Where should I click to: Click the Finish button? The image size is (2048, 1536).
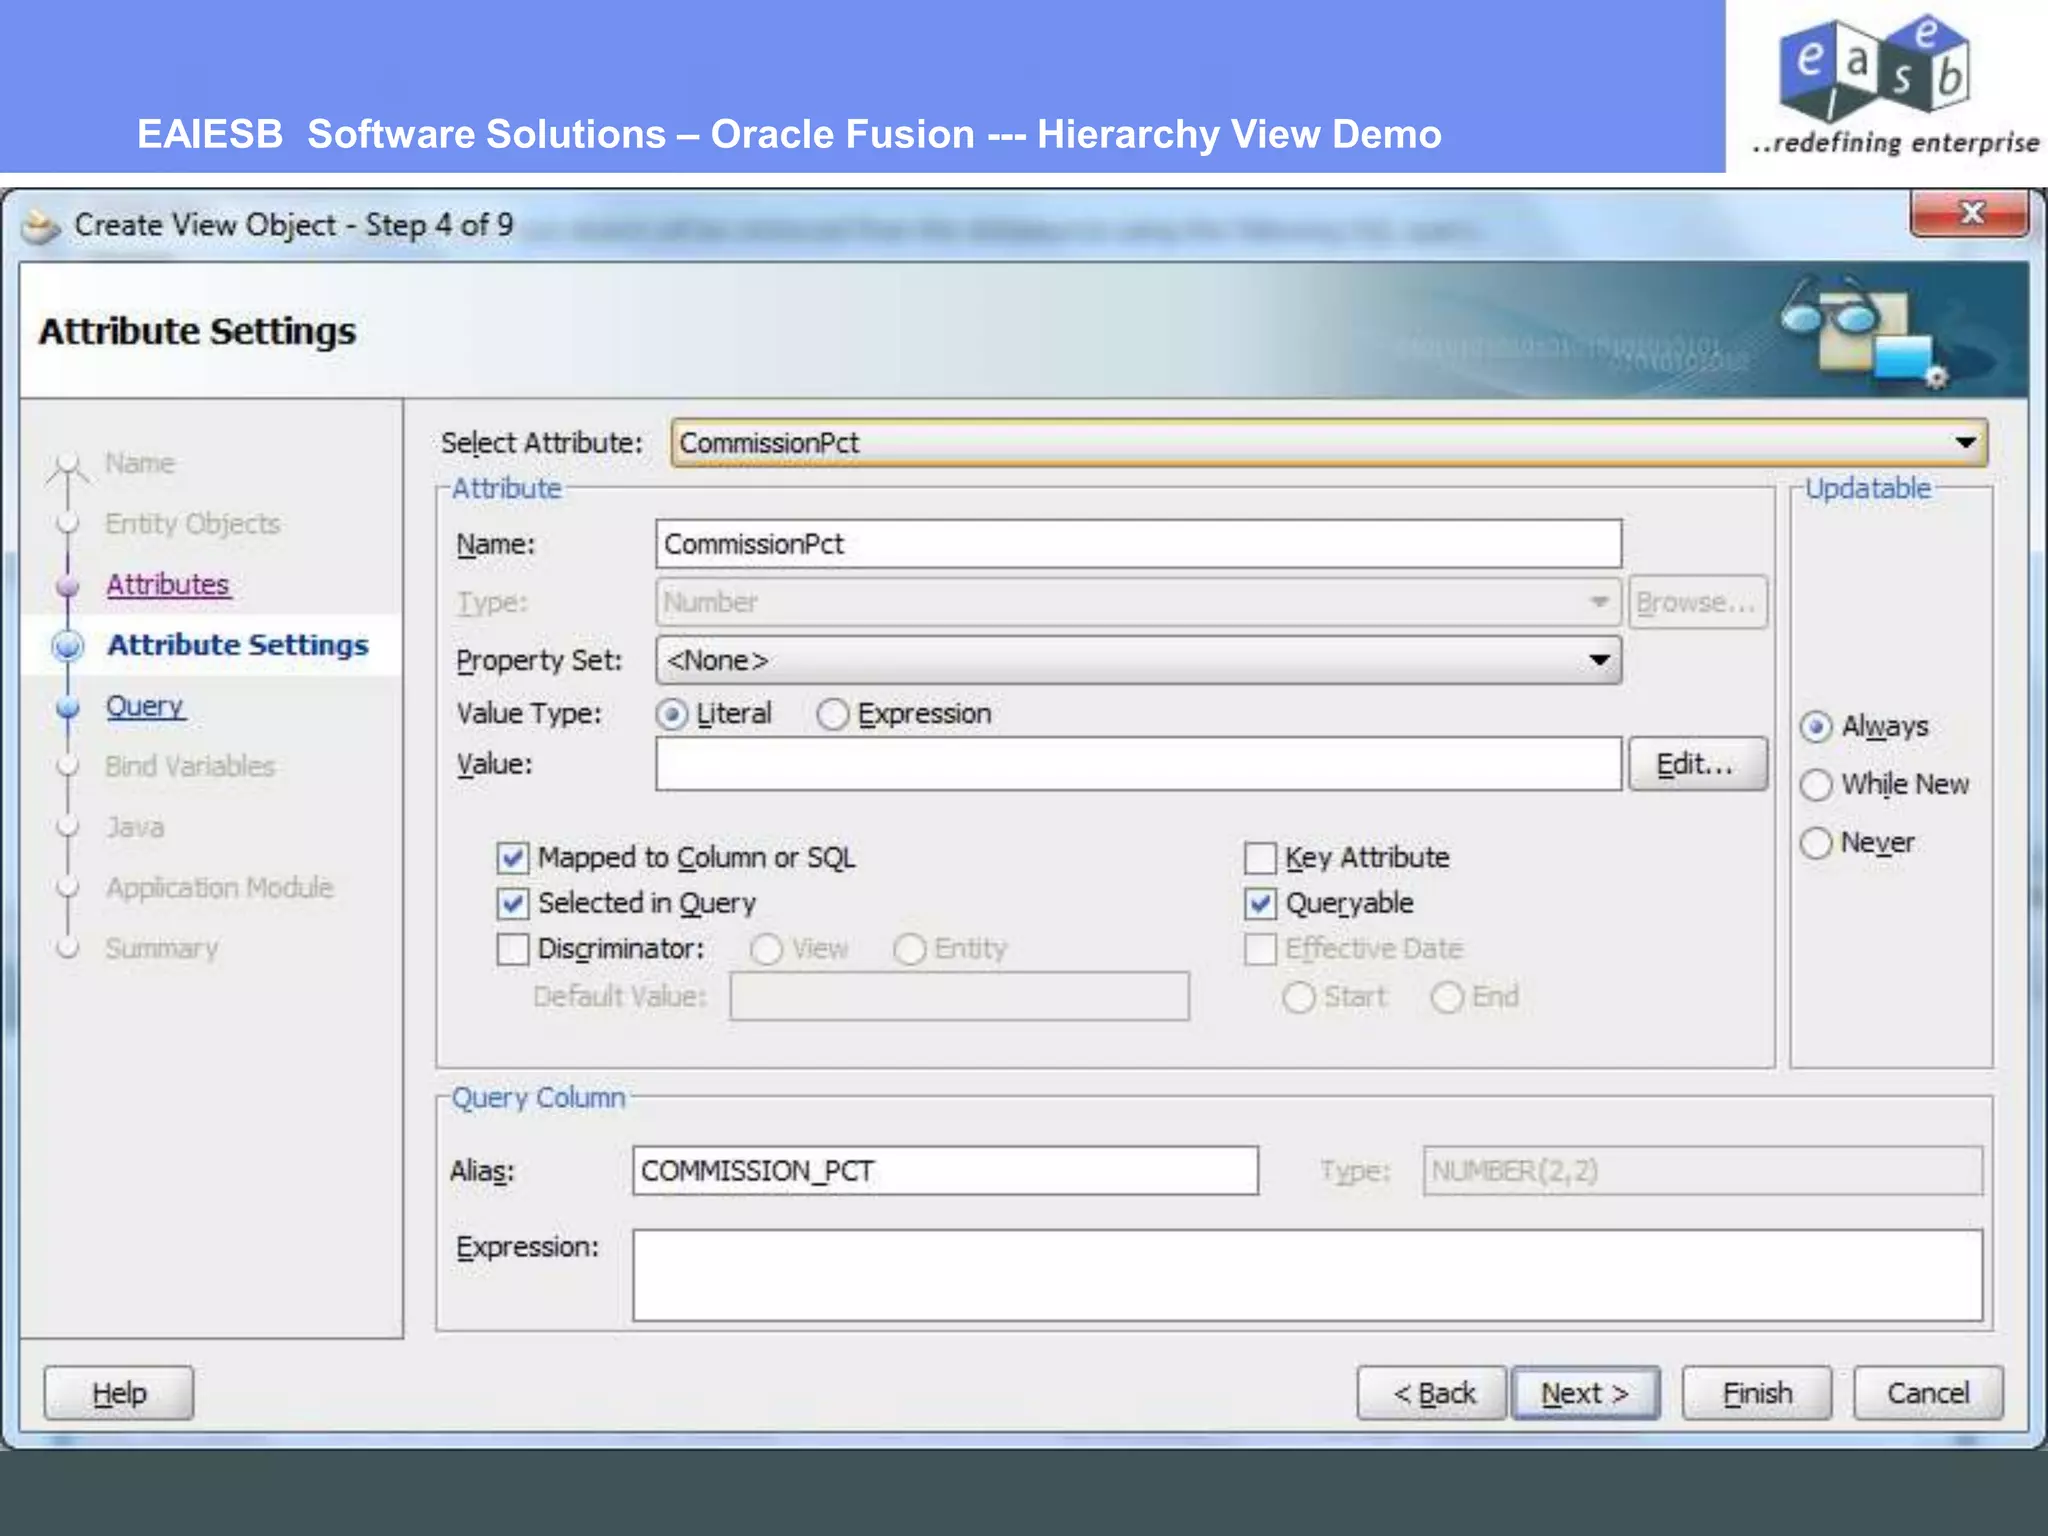pos(1757,1393)
